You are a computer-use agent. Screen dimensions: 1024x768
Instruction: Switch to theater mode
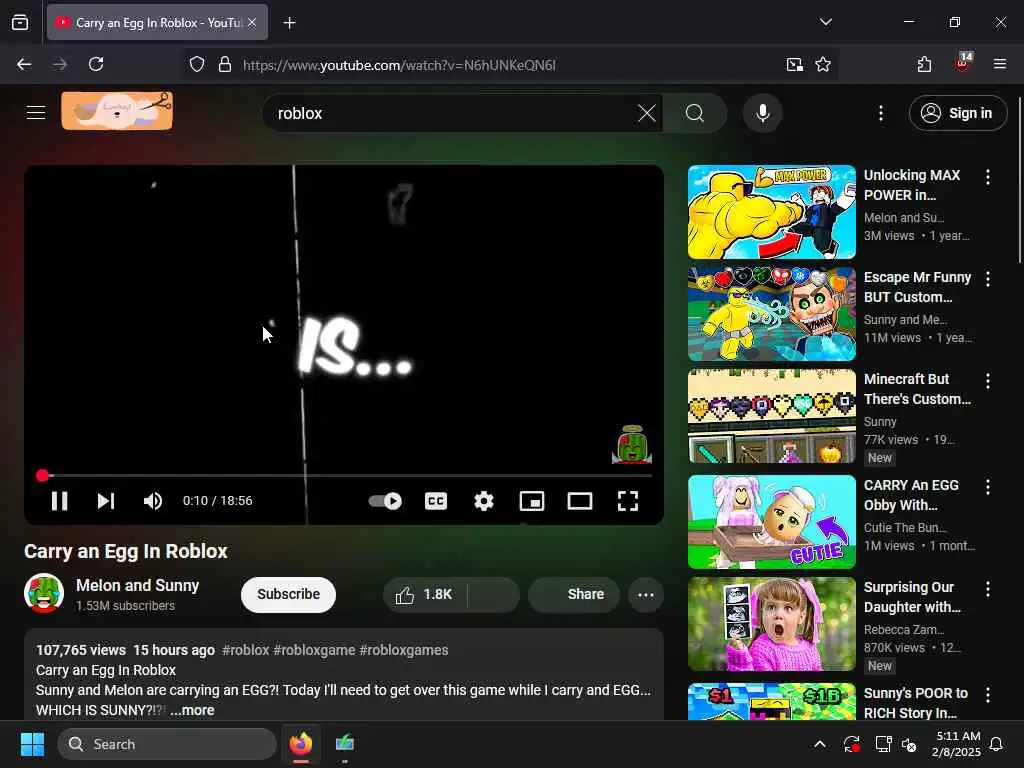tap(580, 501)
